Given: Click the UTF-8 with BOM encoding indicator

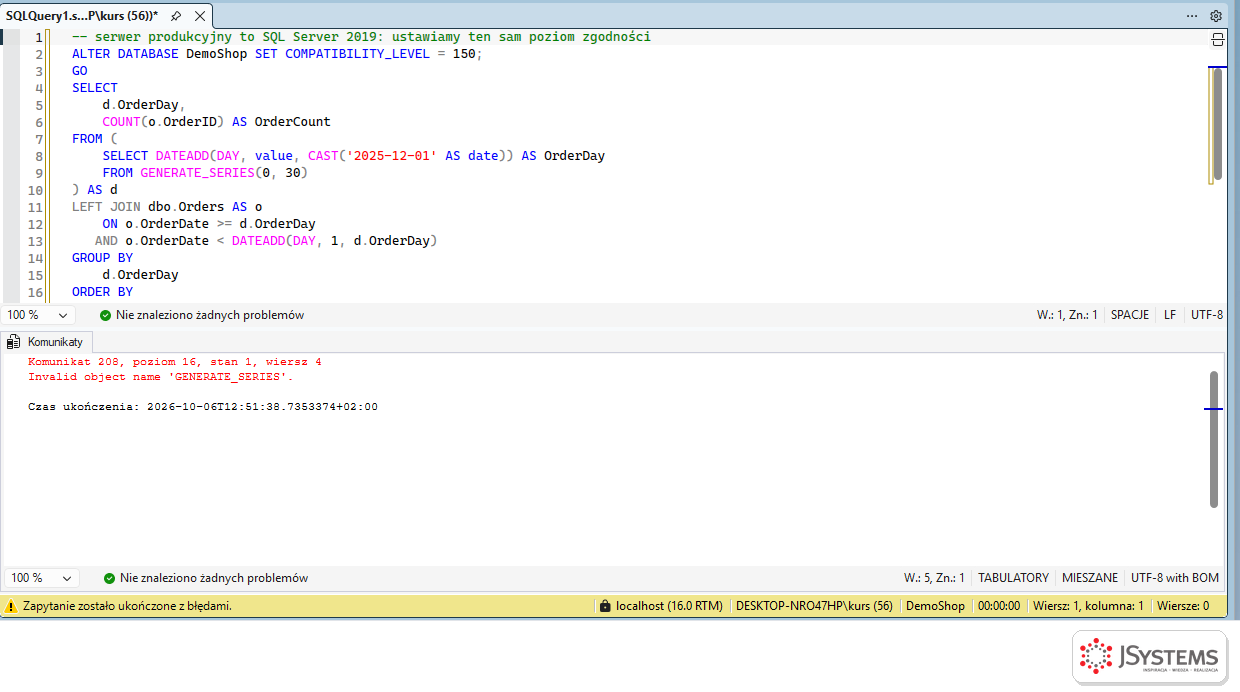Looking at the screenshot, I should (x=1175, y=578).
